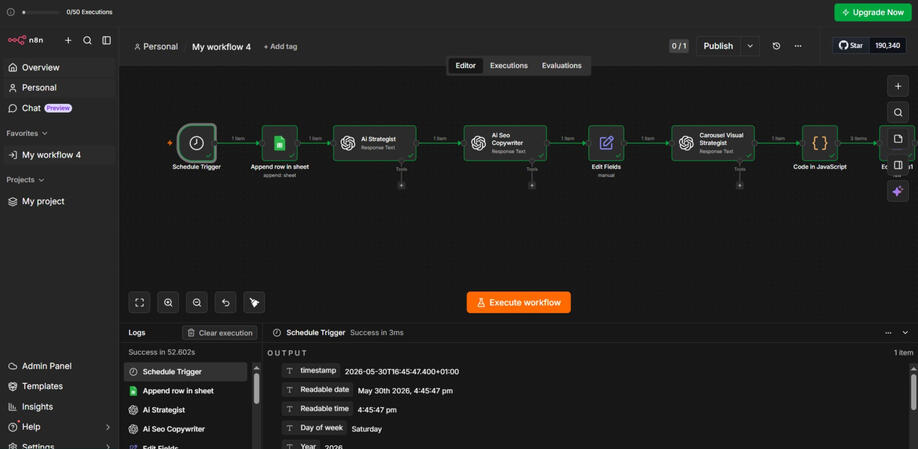Collapse the Logs panel with the chevron
This screenshot has height=449, width=918.
(905, 333)
